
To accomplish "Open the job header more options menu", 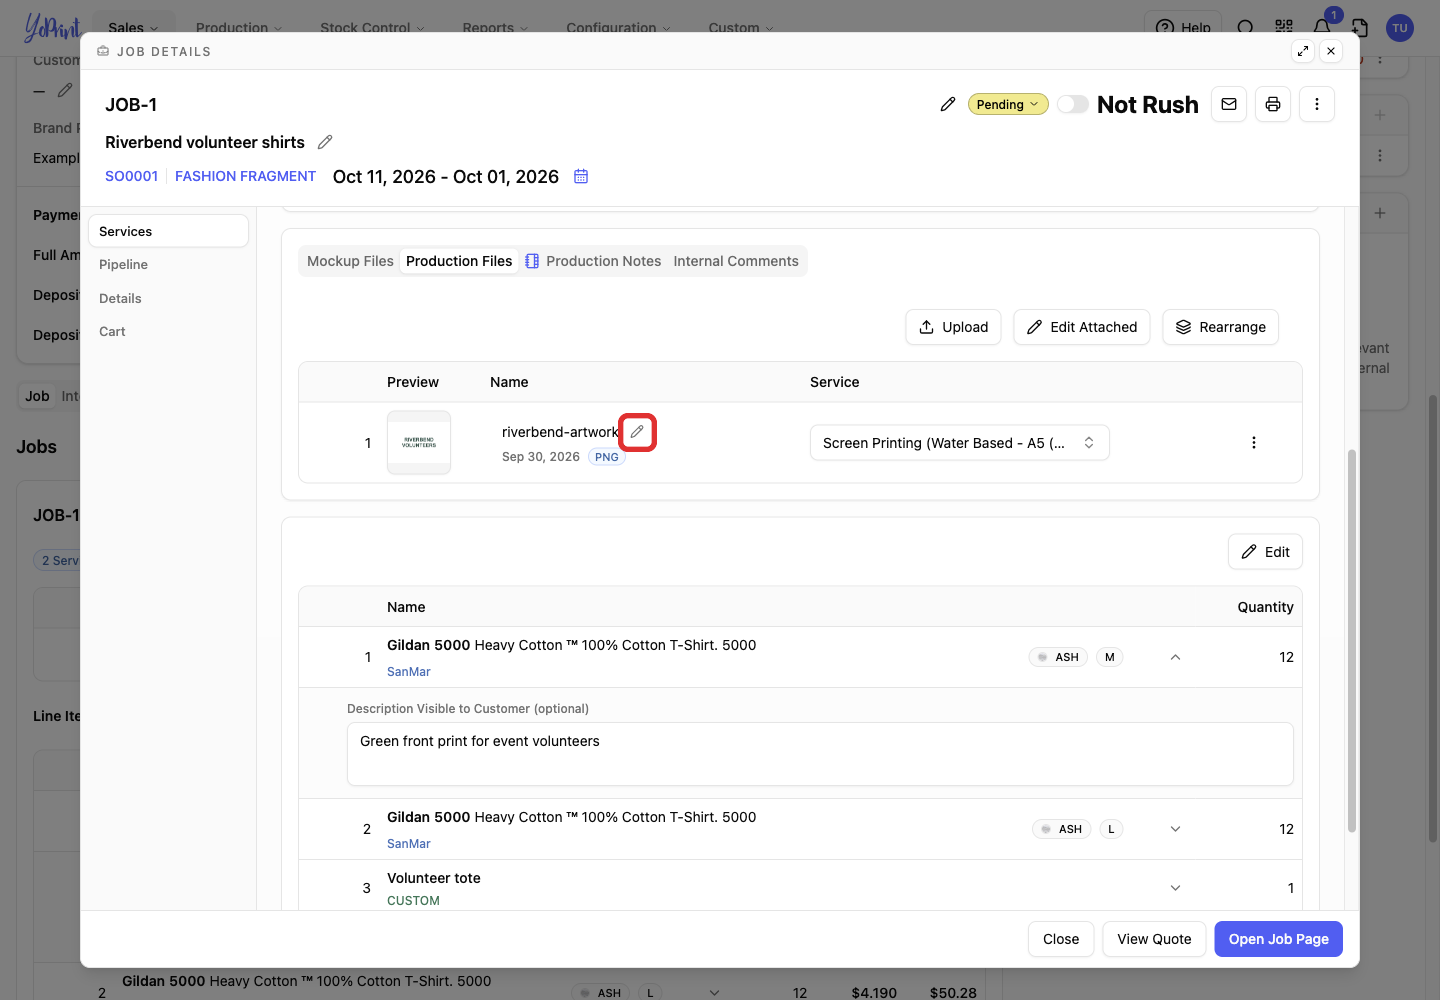I will click(1317, 104).
